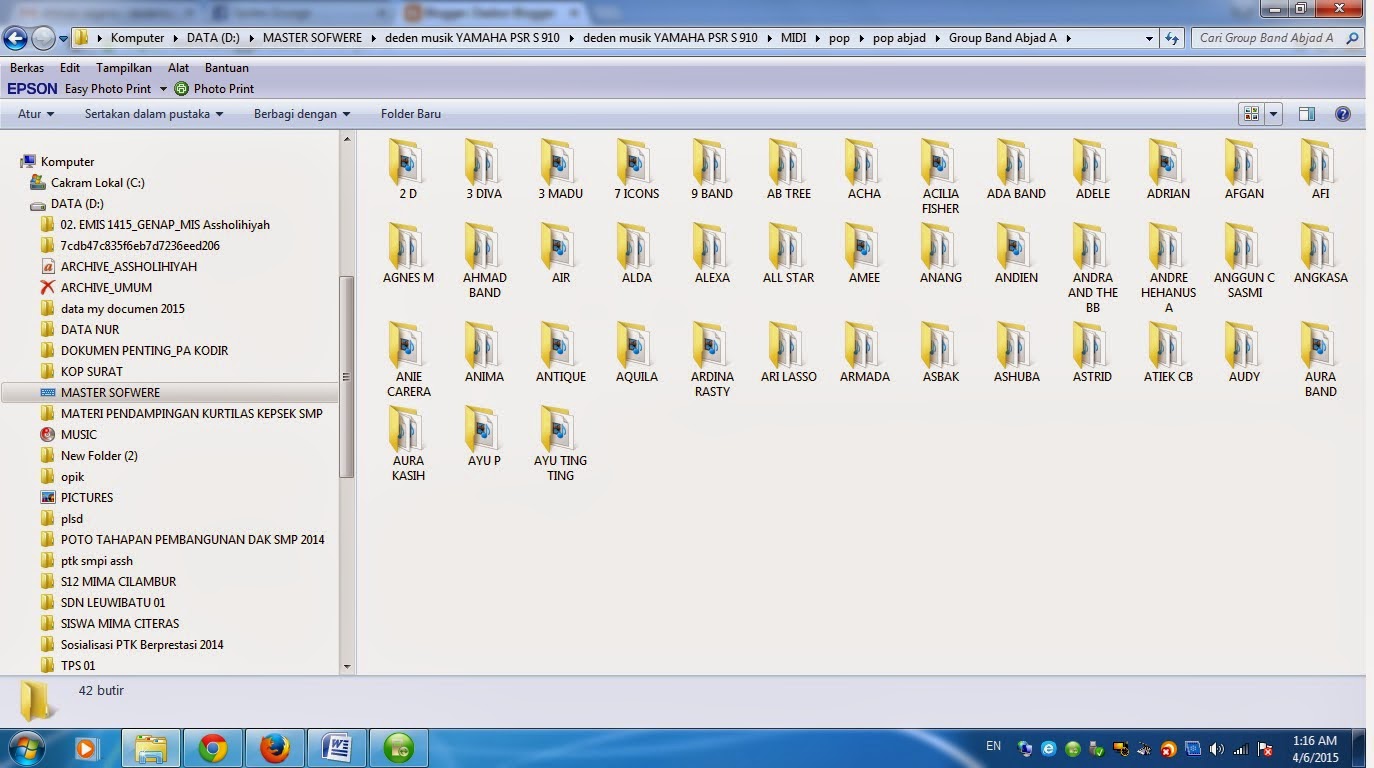This screenshot has height=768, width=1374.
Task: Open the Windows Start button
Action: [25, 748]
